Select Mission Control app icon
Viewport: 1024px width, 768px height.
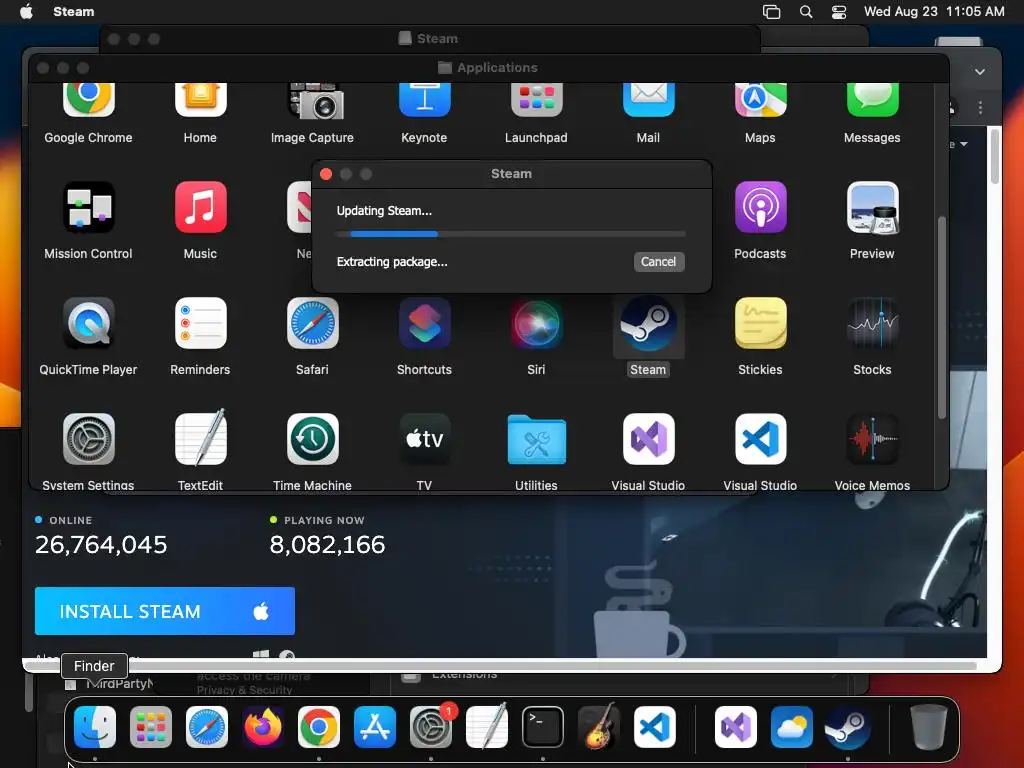[x=88, y=207]
